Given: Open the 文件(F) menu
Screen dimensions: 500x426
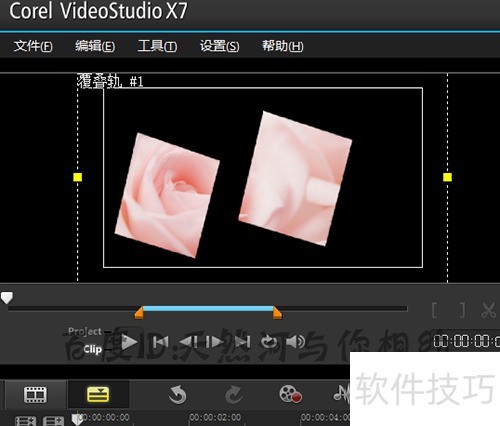Looking at the screenshot, I should click(33, 46).
